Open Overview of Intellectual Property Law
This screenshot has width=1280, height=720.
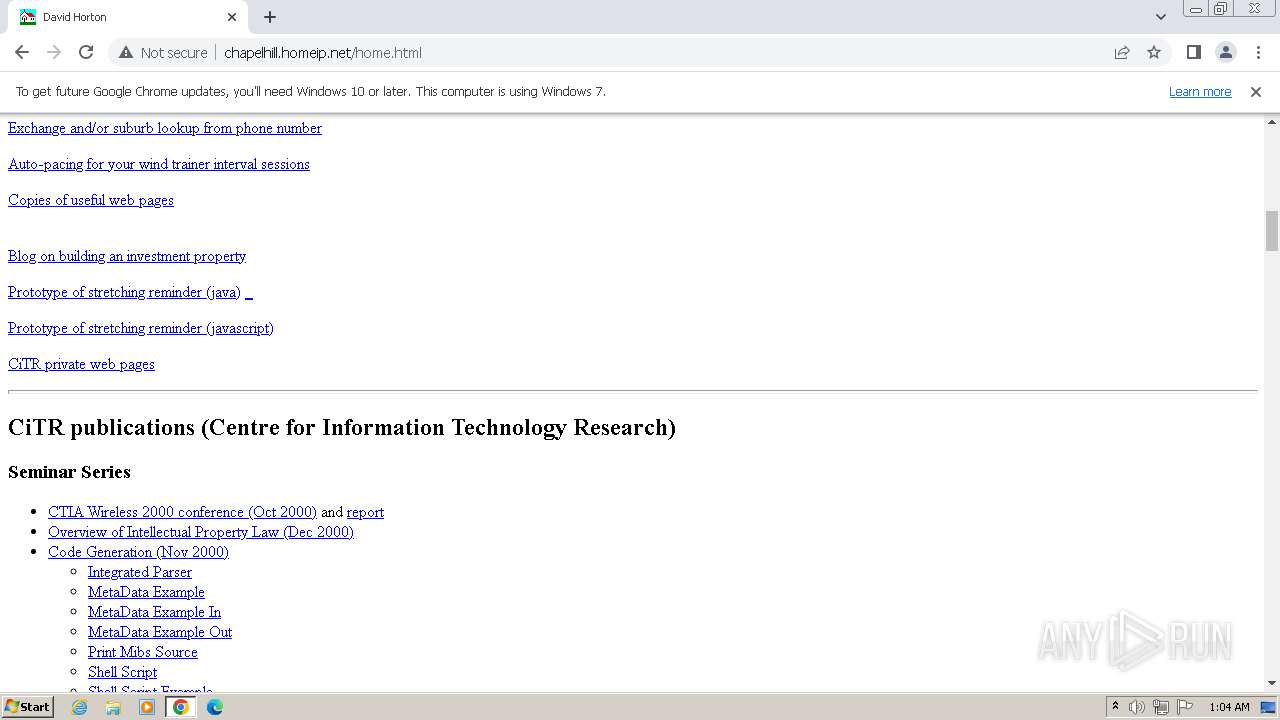[201, 532]
